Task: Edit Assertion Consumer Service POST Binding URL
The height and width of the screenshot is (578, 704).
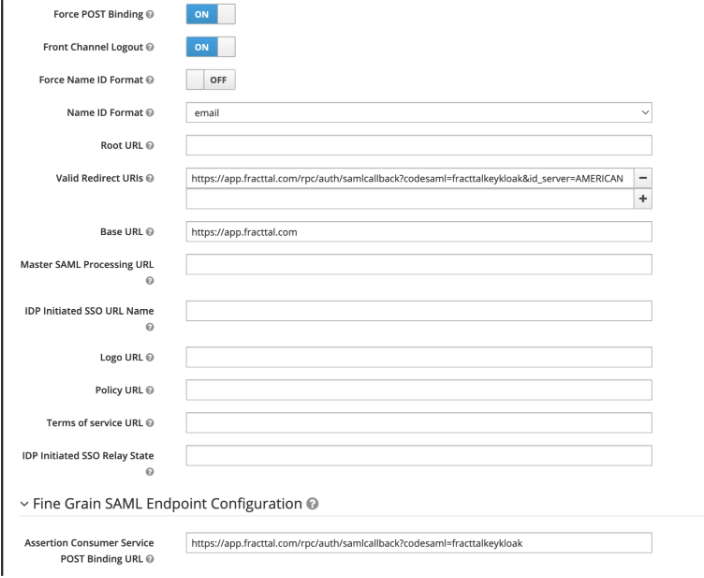Action: pos(419,543)
